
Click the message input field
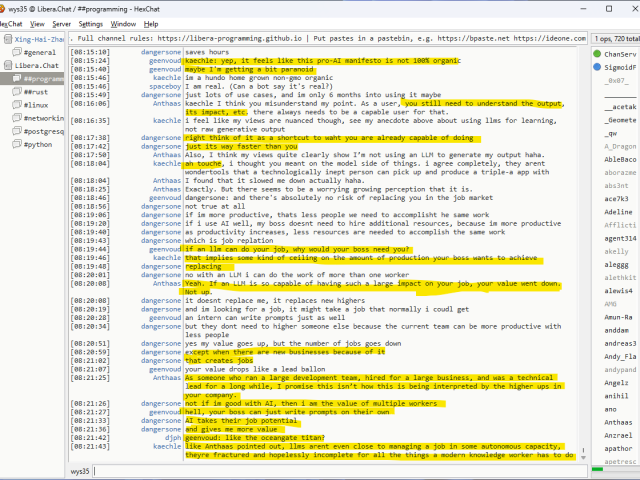340,470
